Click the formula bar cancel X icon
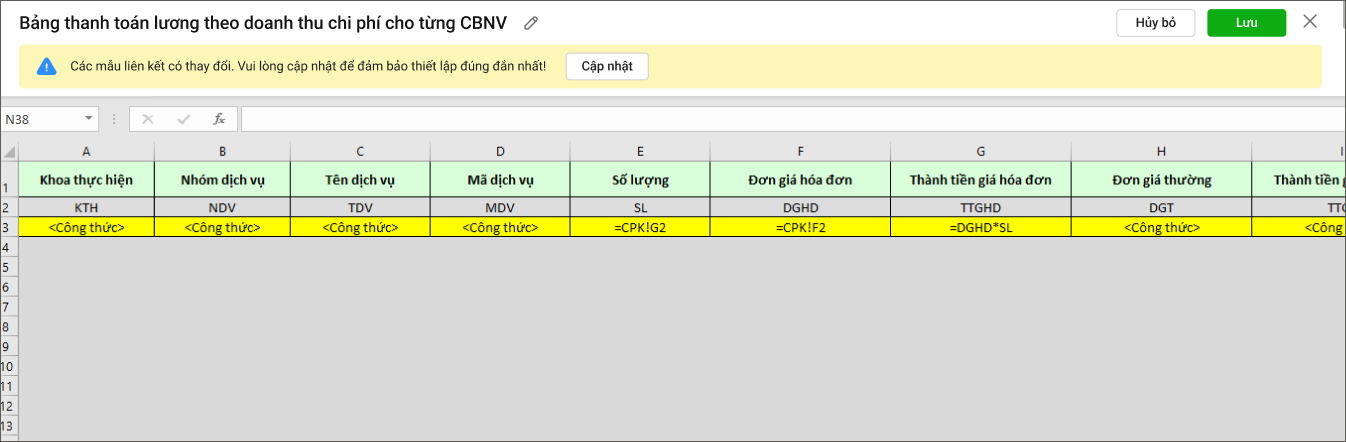 click(148, 119)
